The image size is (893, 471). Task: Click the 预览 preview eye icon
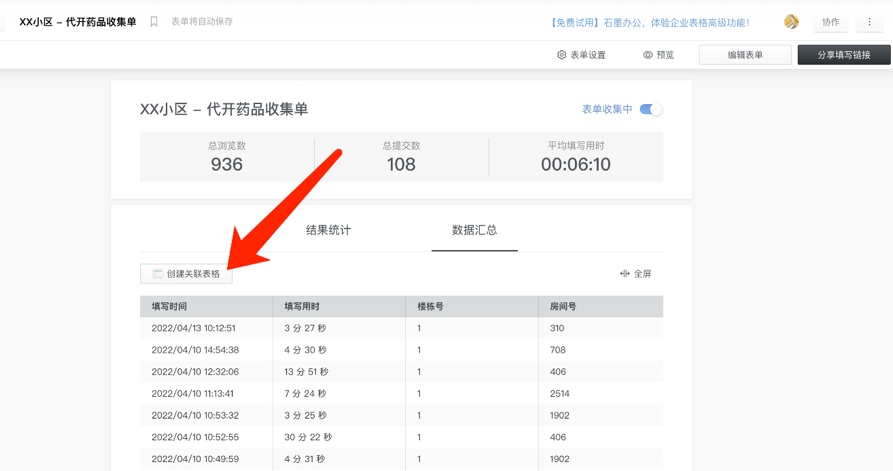click(648, 55)
